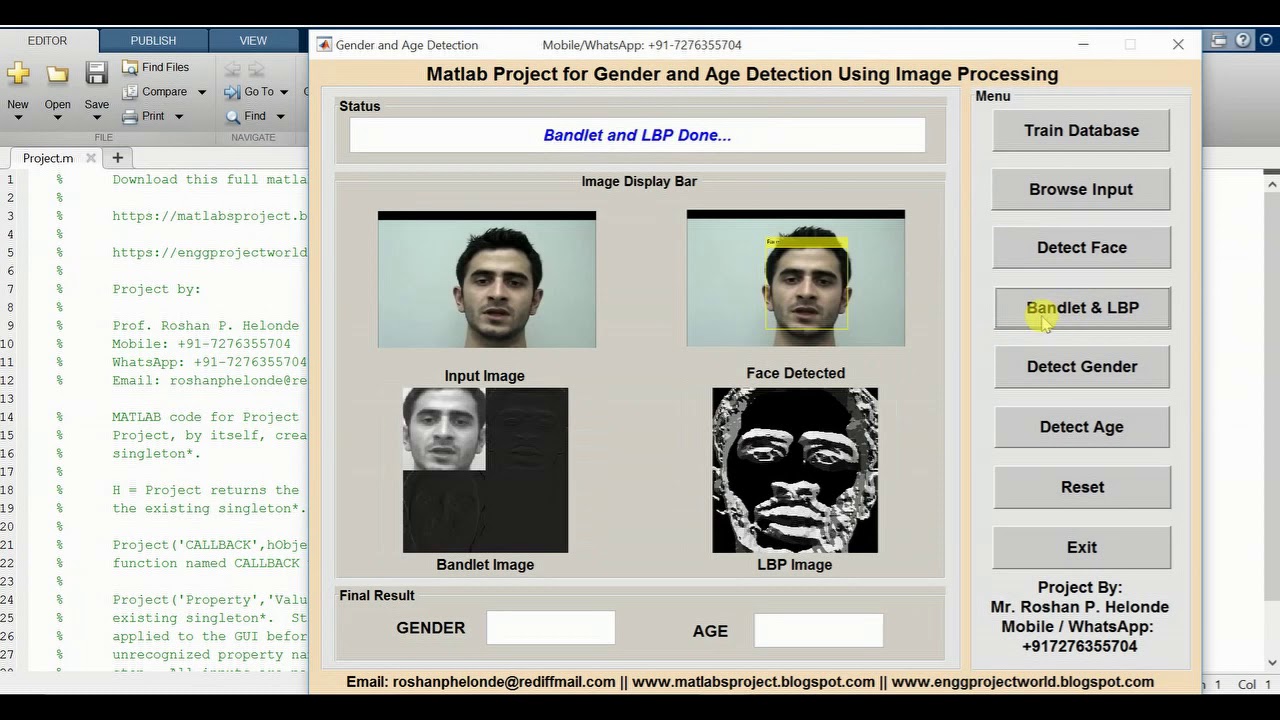Expand the Print dropdown arrow

pos(179,116)
